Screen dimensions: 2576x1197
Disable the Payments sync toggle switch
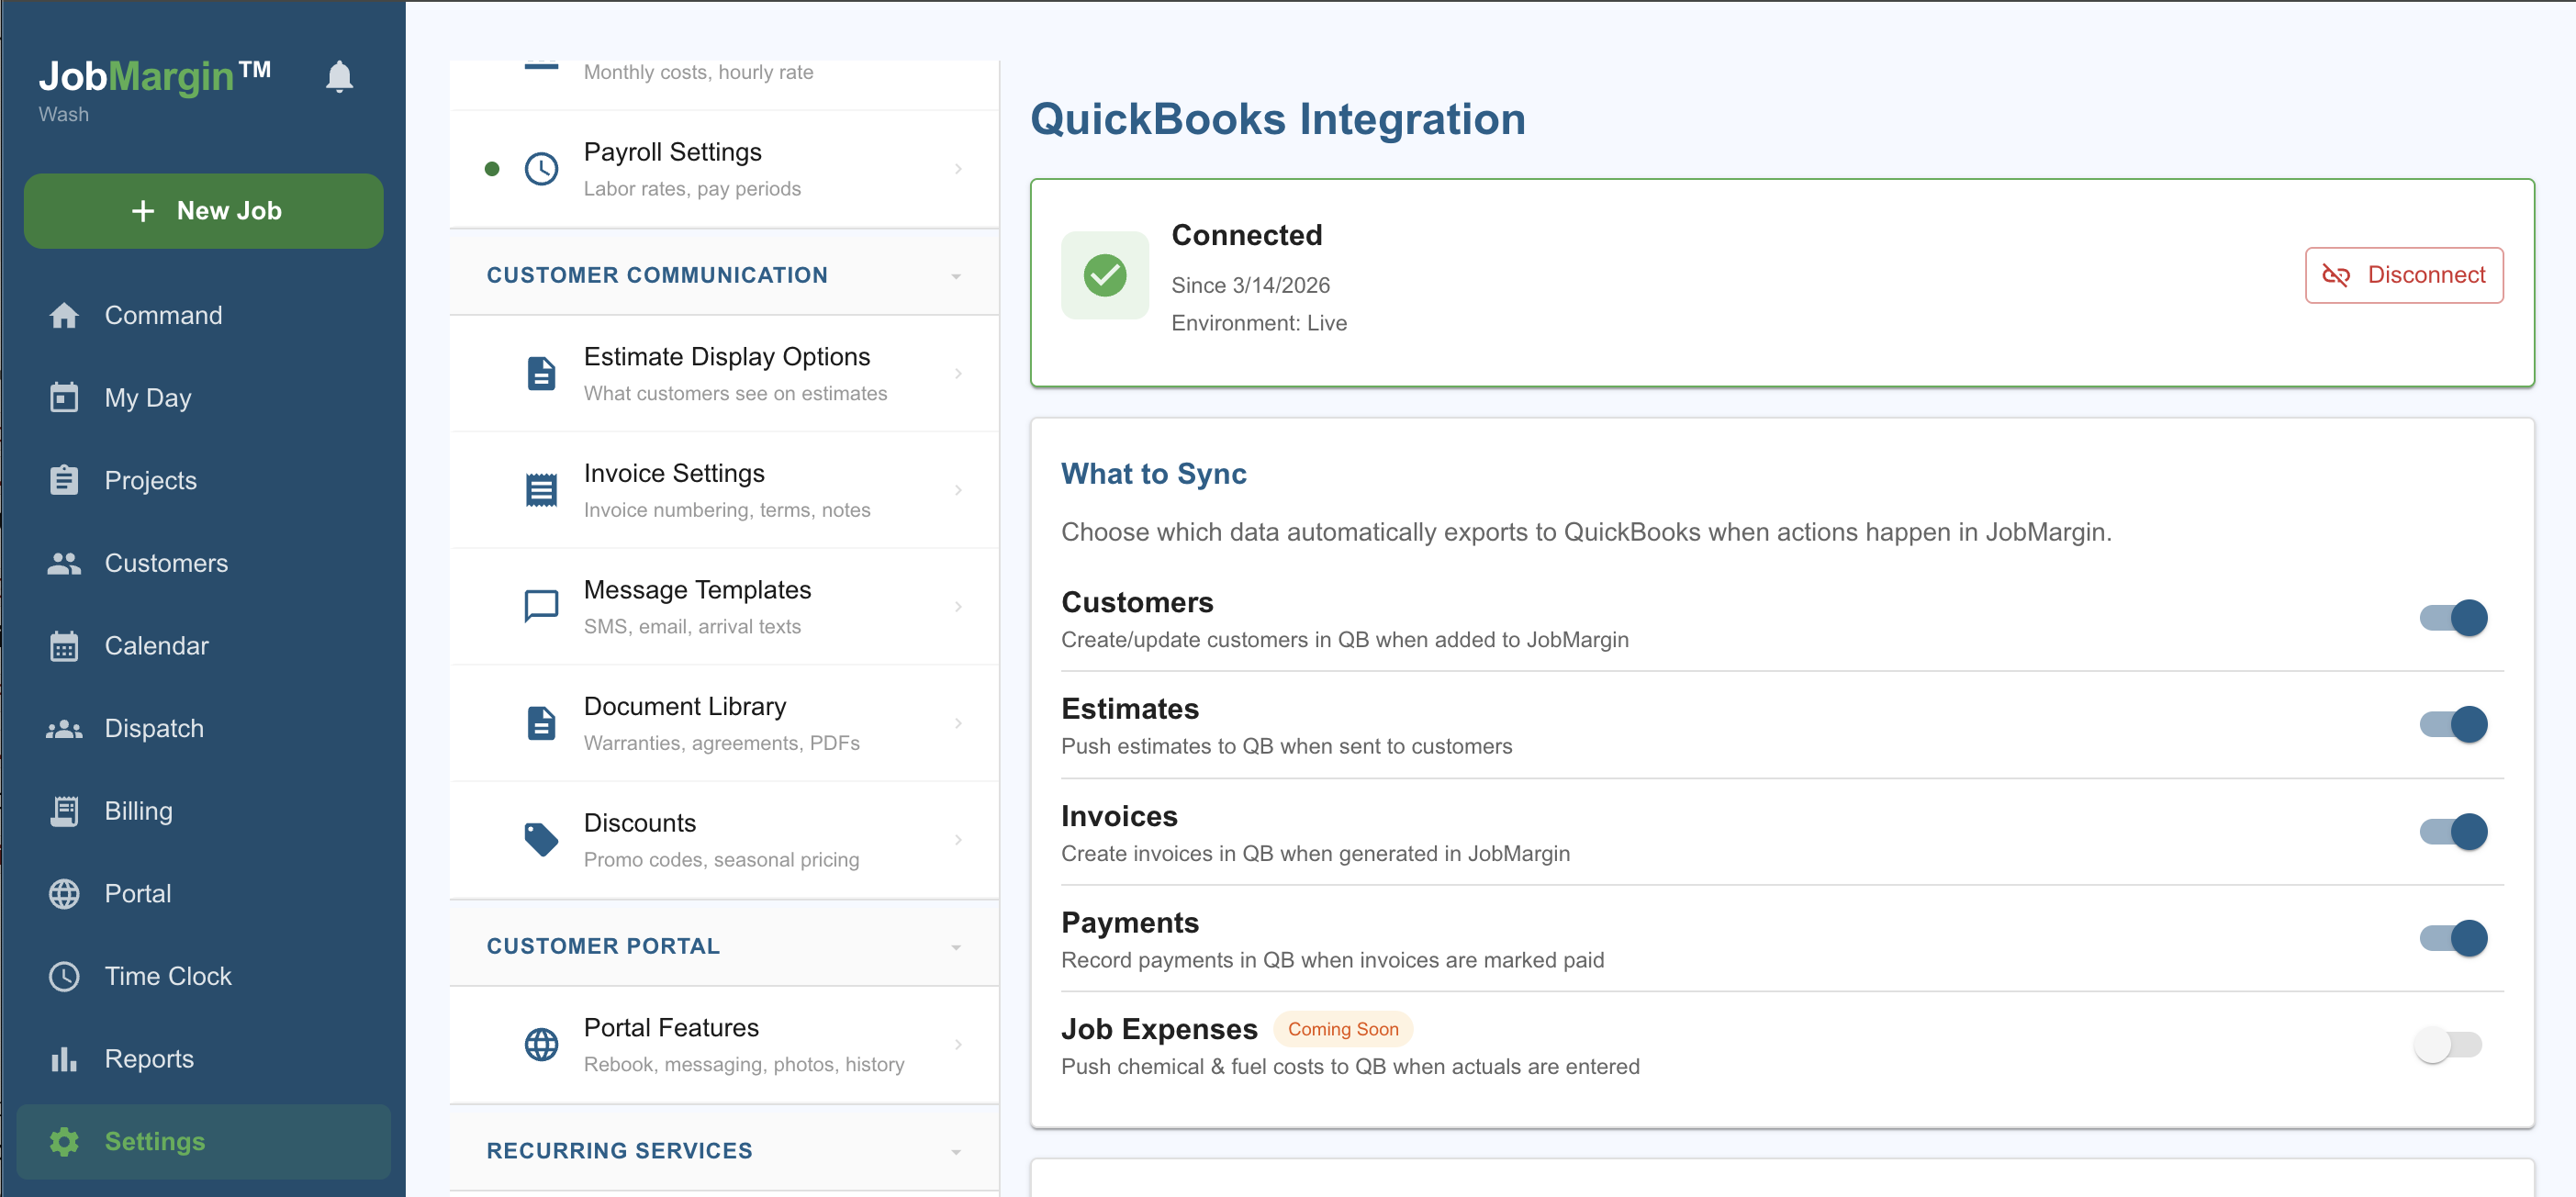[x=2452, y=938]
